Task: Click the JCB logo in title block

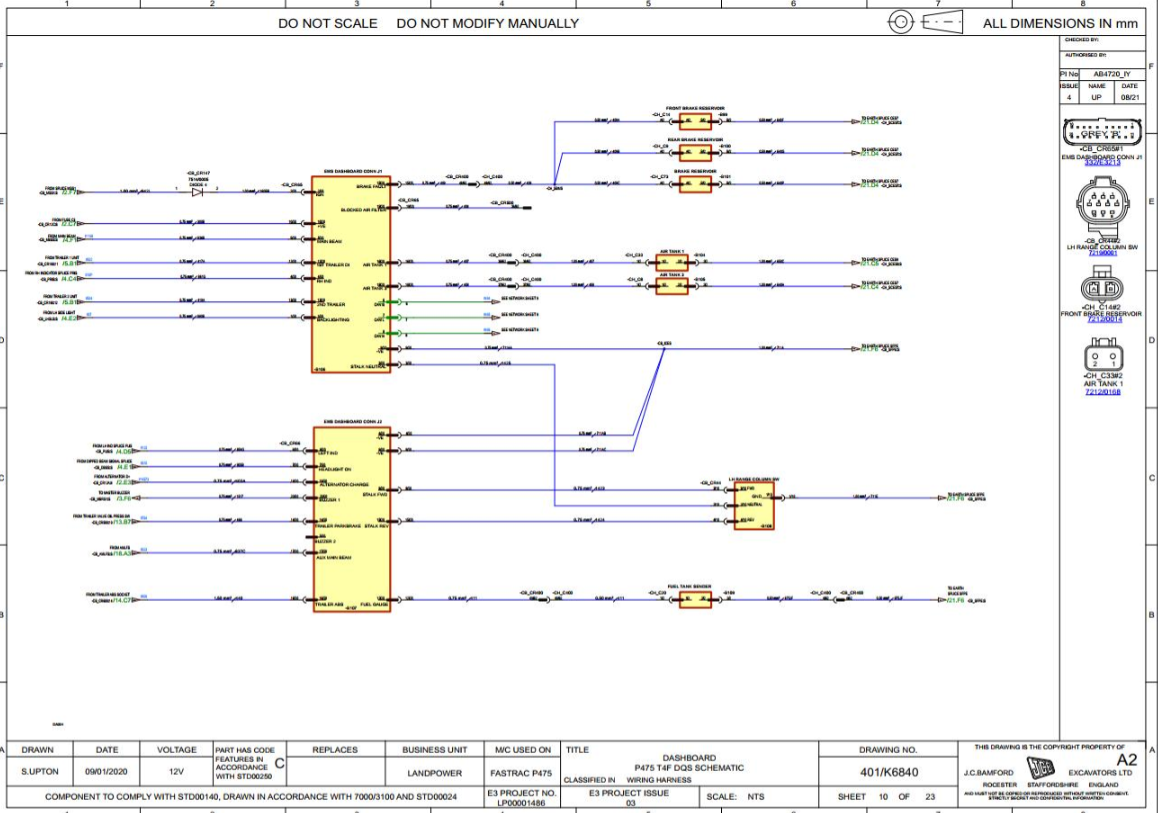Action: [1041, 769]
